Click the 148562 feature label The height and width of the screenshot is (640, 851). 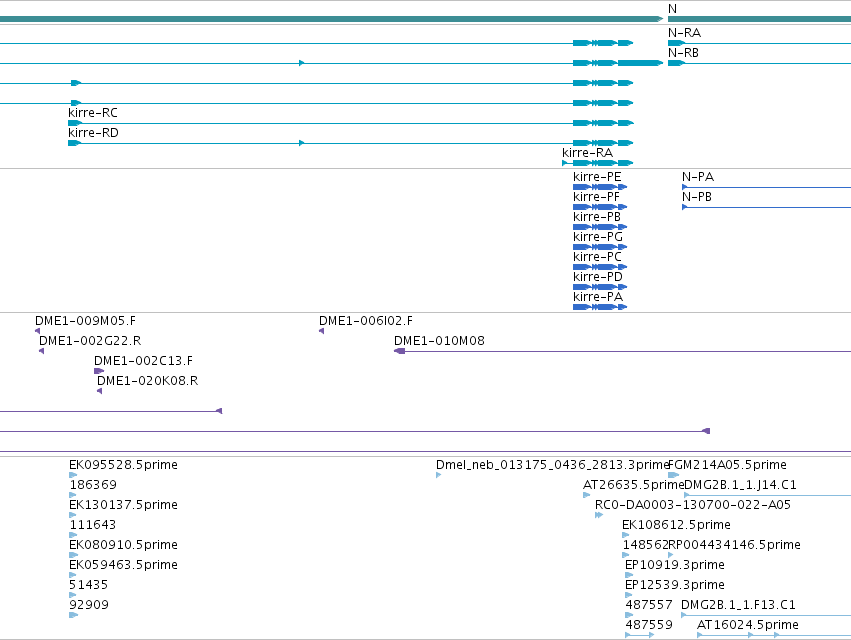645,545
